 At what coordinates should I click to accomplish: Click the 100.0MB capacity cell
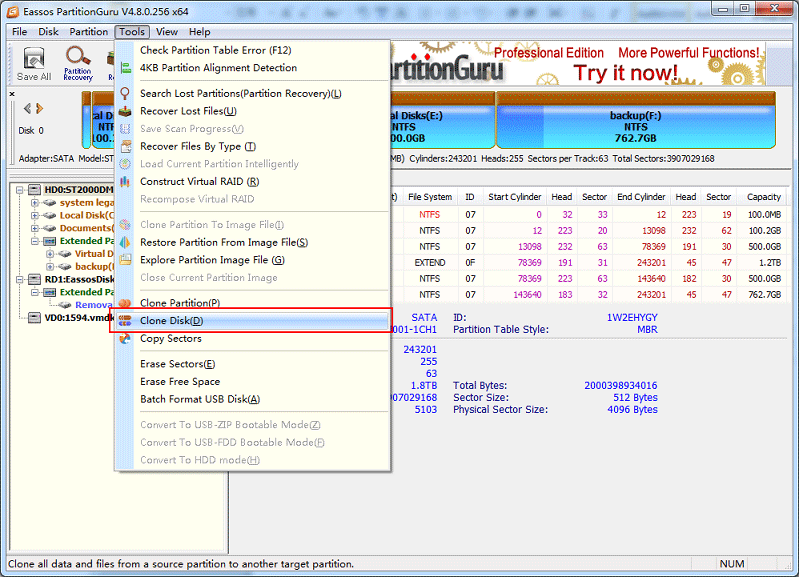764,215
